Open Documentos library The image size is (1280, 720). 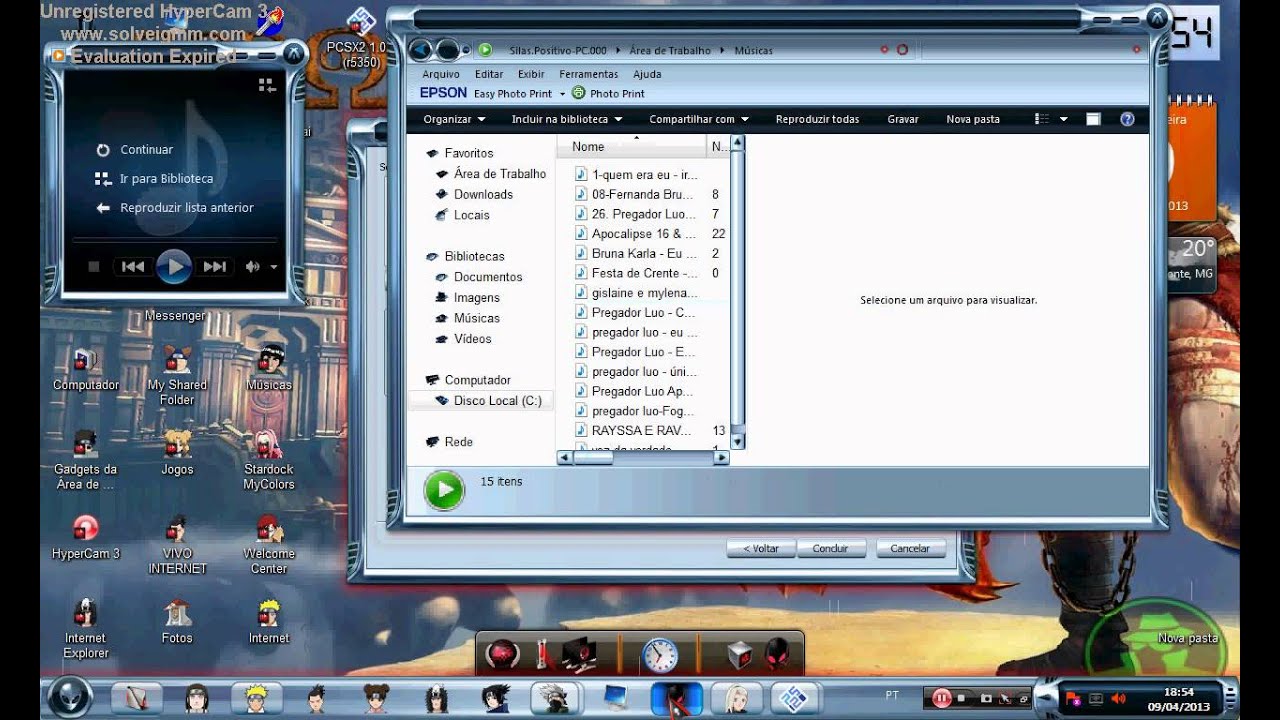488,277
